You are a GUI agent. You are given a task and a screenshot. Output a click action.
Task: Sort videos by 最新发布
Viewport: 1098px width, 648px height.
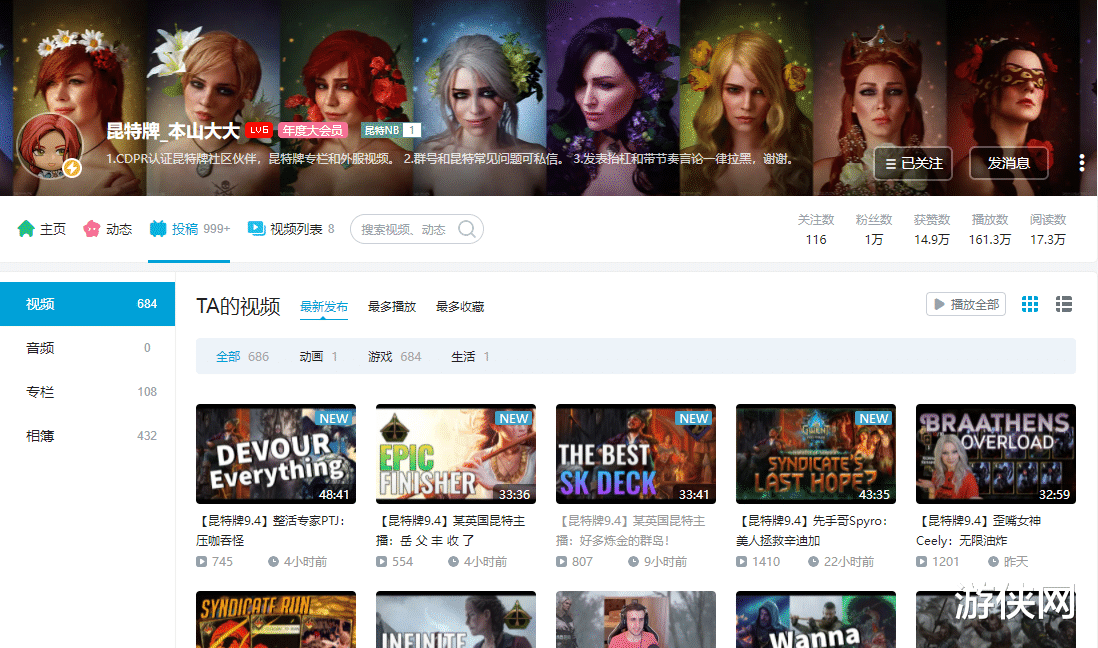[x=324, y=307]
